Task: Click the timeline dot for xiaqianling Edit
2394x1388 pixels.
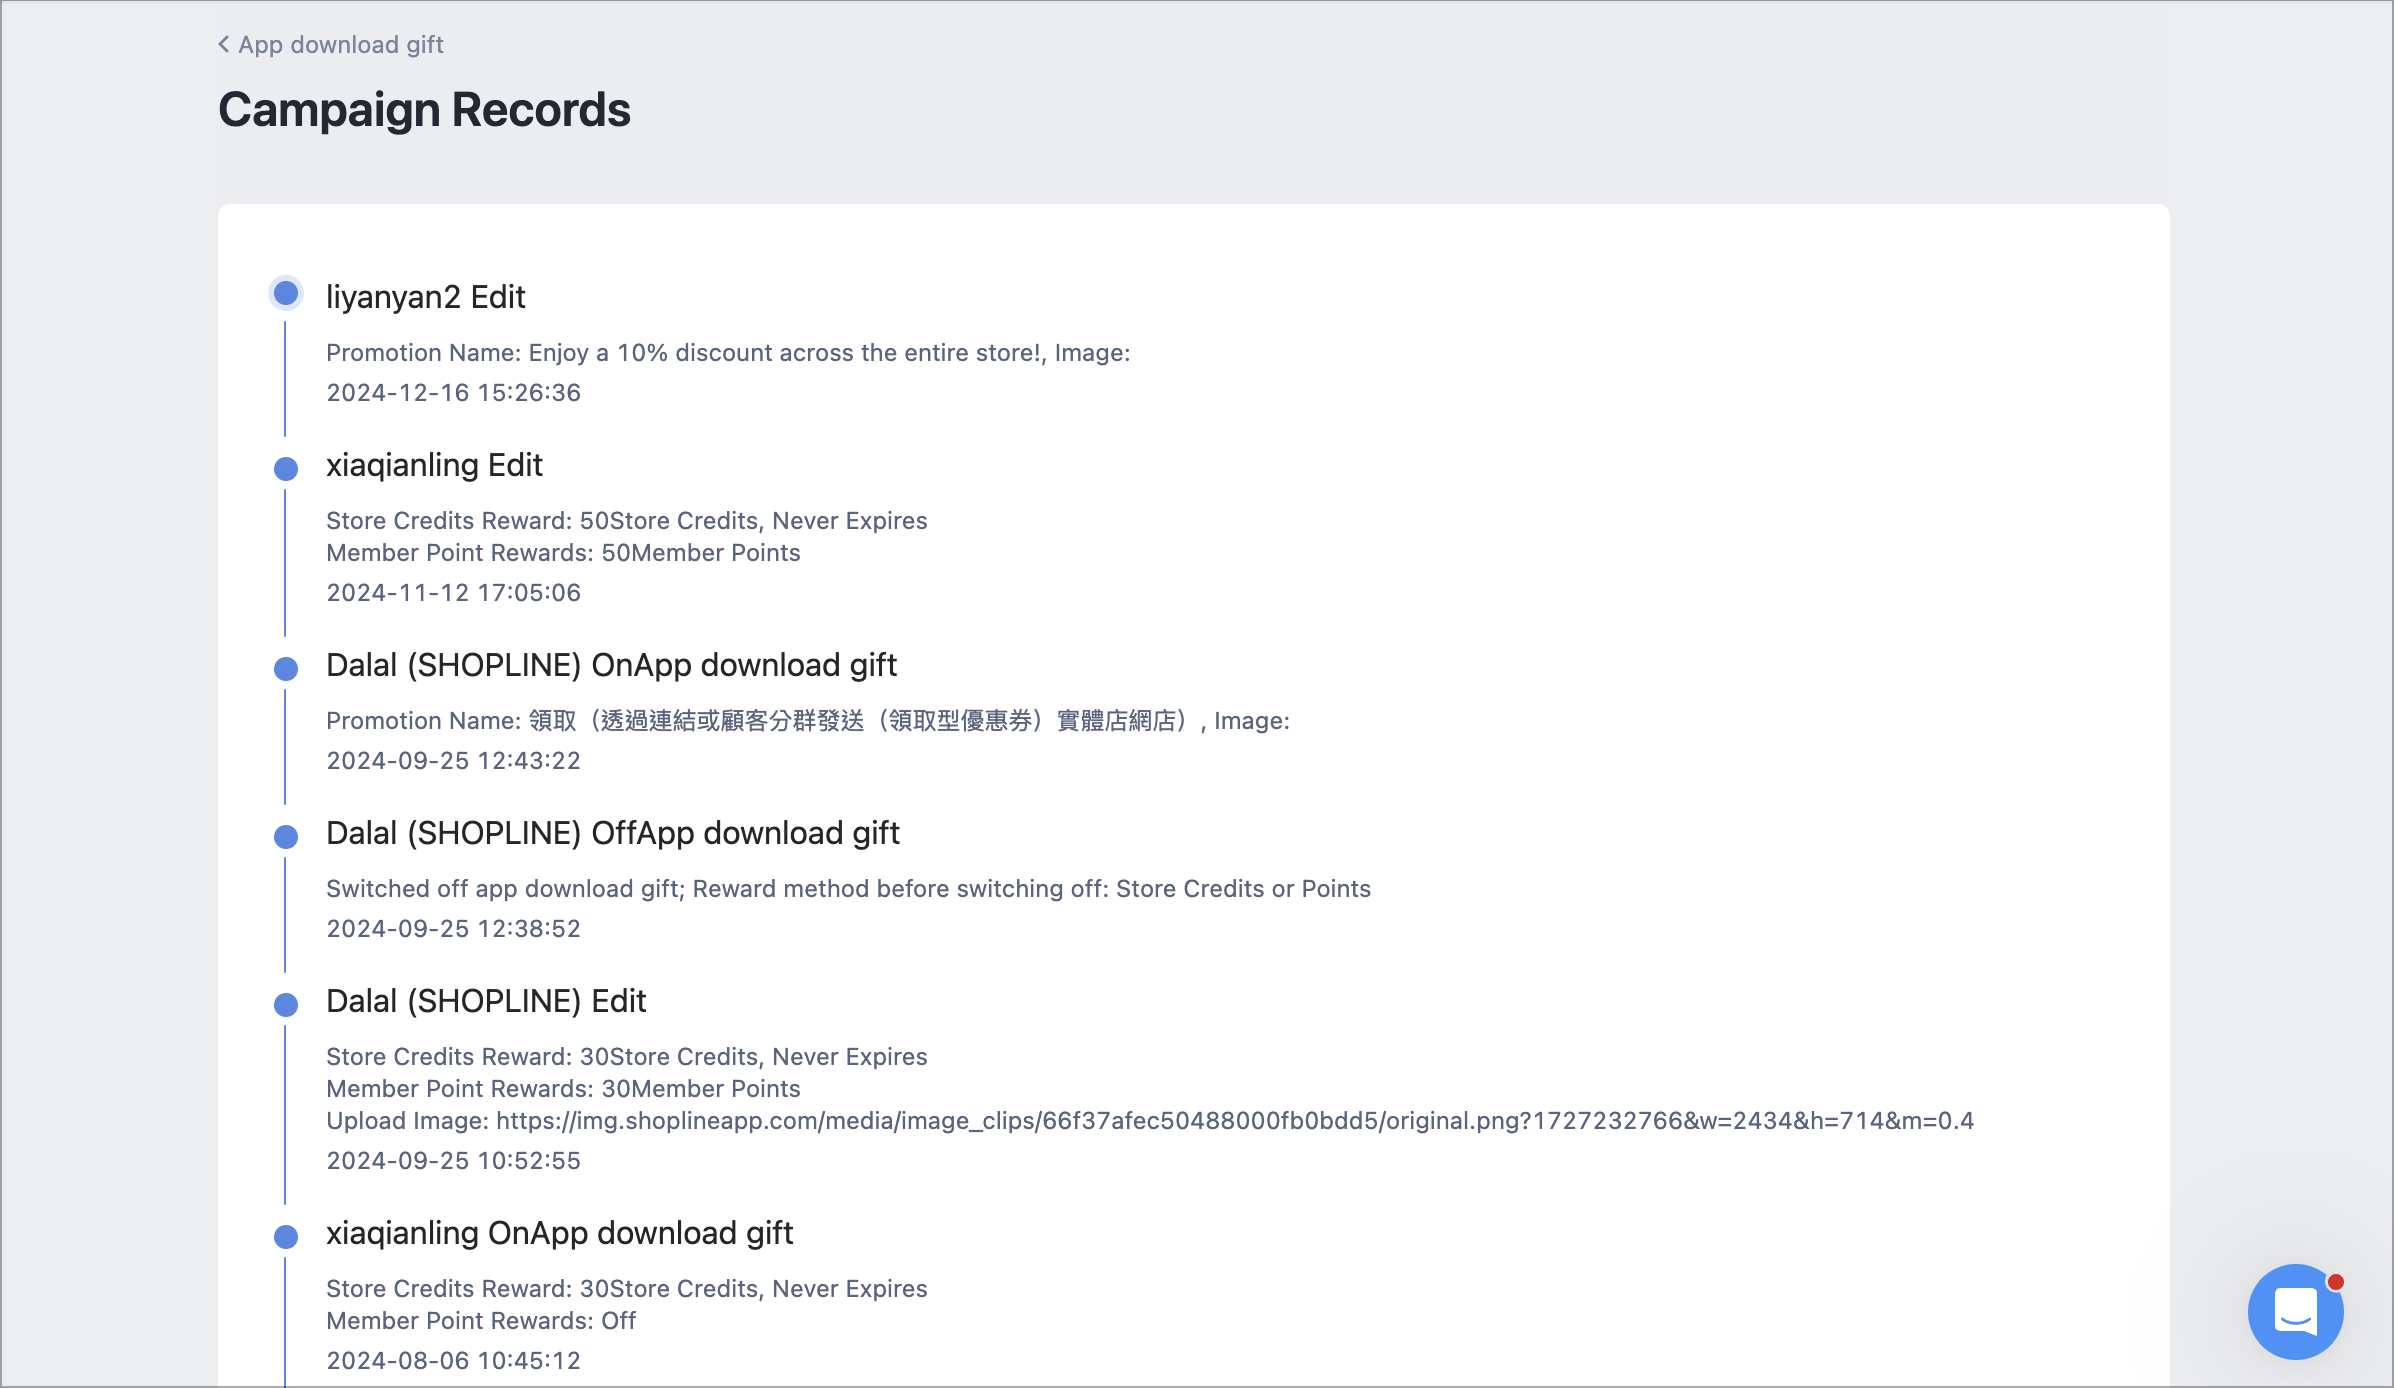Action: (286, 468)
